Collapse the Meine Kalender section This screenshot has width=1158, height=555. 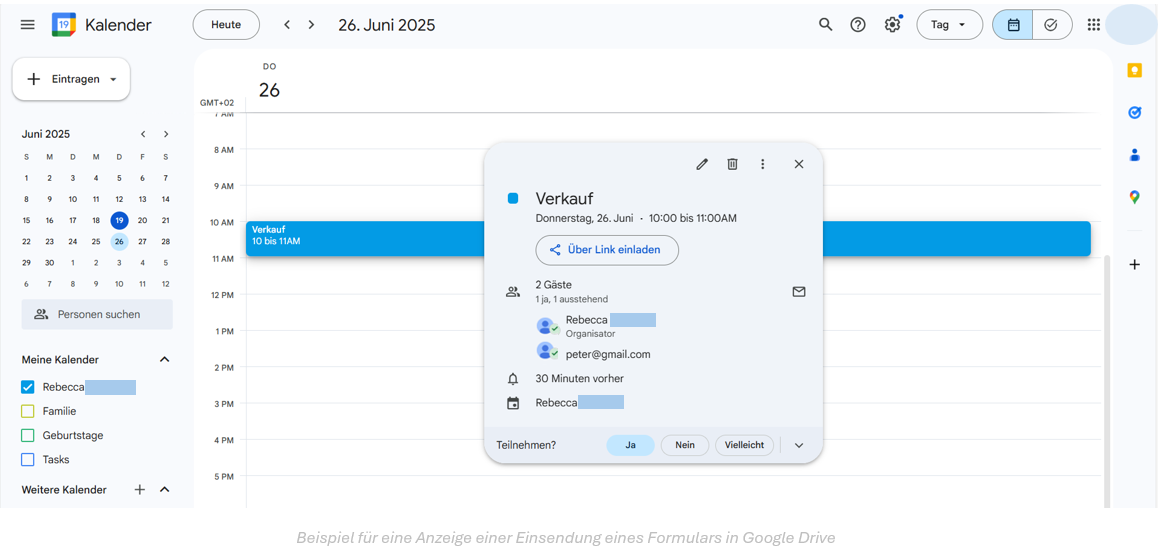pos(165,360)
